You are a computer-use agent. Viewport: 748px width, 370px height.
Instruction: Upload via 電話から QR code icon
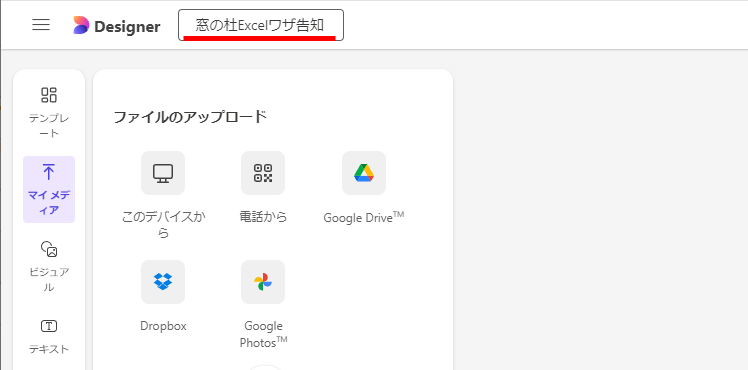[x=263, y=173]
